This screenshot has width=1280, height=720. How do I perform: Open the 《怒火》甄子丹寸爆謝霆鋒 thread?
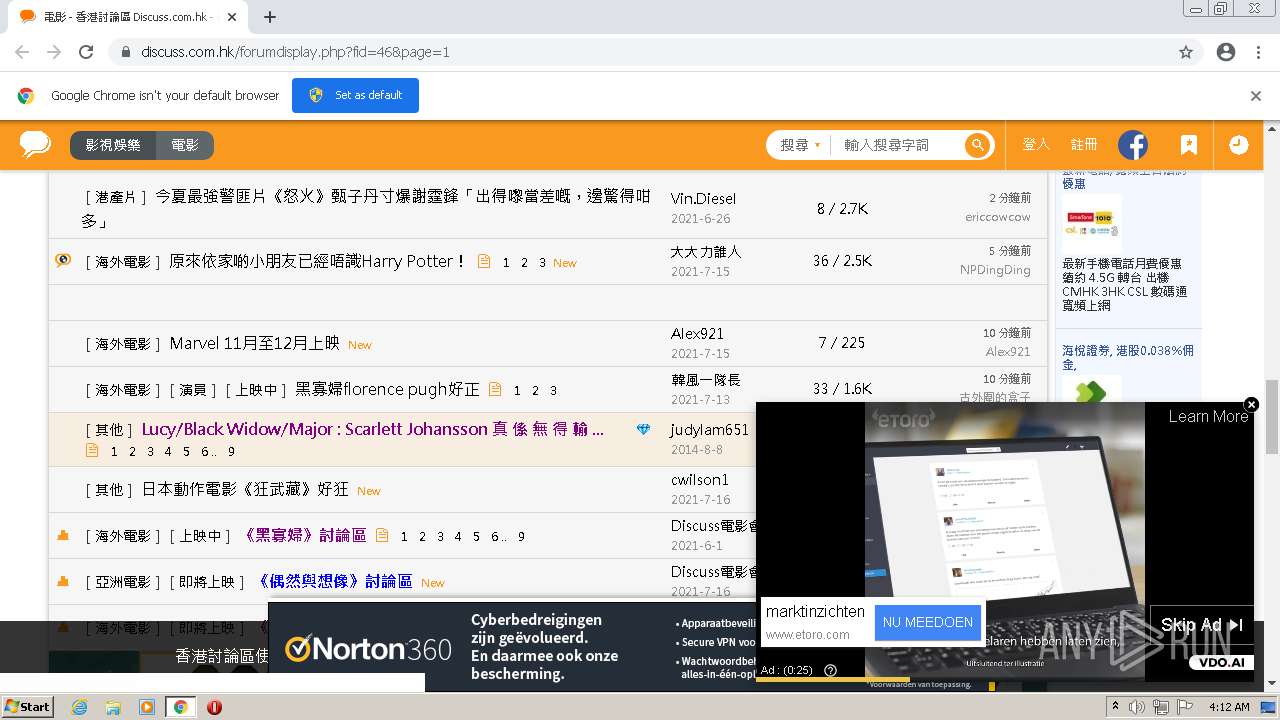tap(366, 208)
